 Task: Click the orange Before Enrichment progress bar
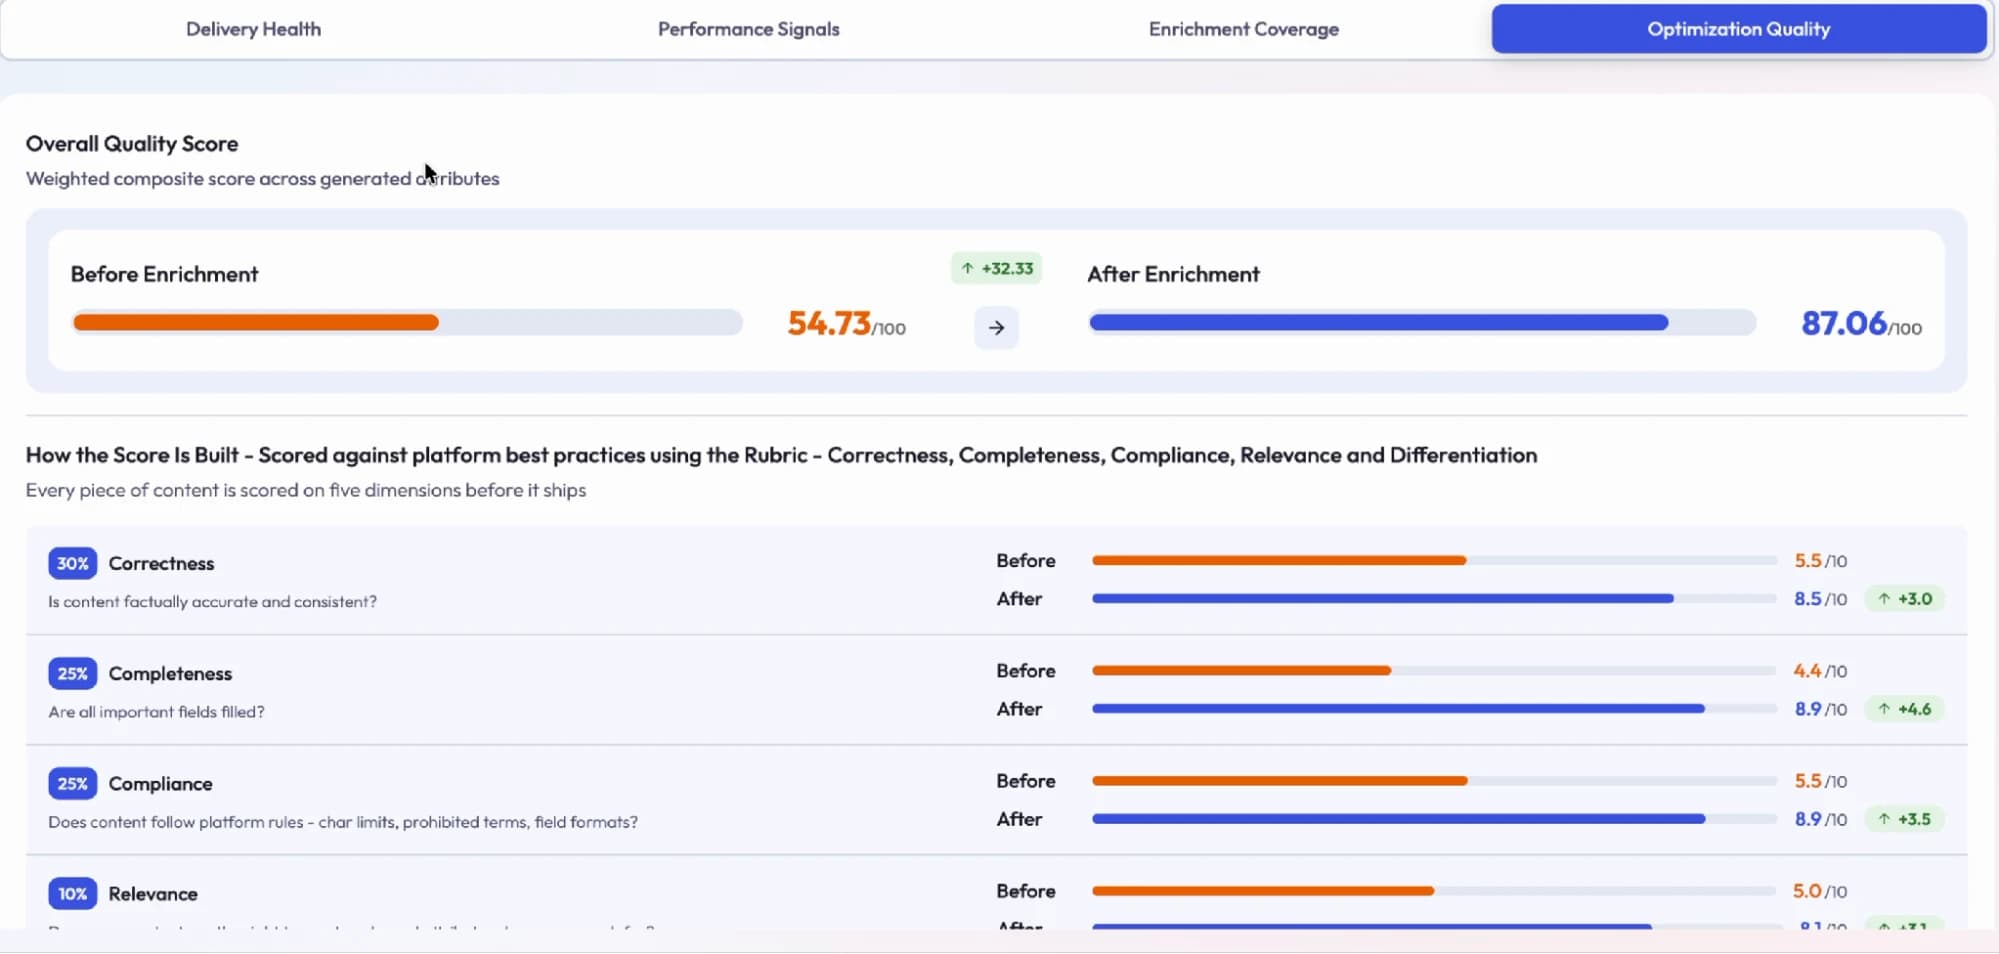pos(256,322)
